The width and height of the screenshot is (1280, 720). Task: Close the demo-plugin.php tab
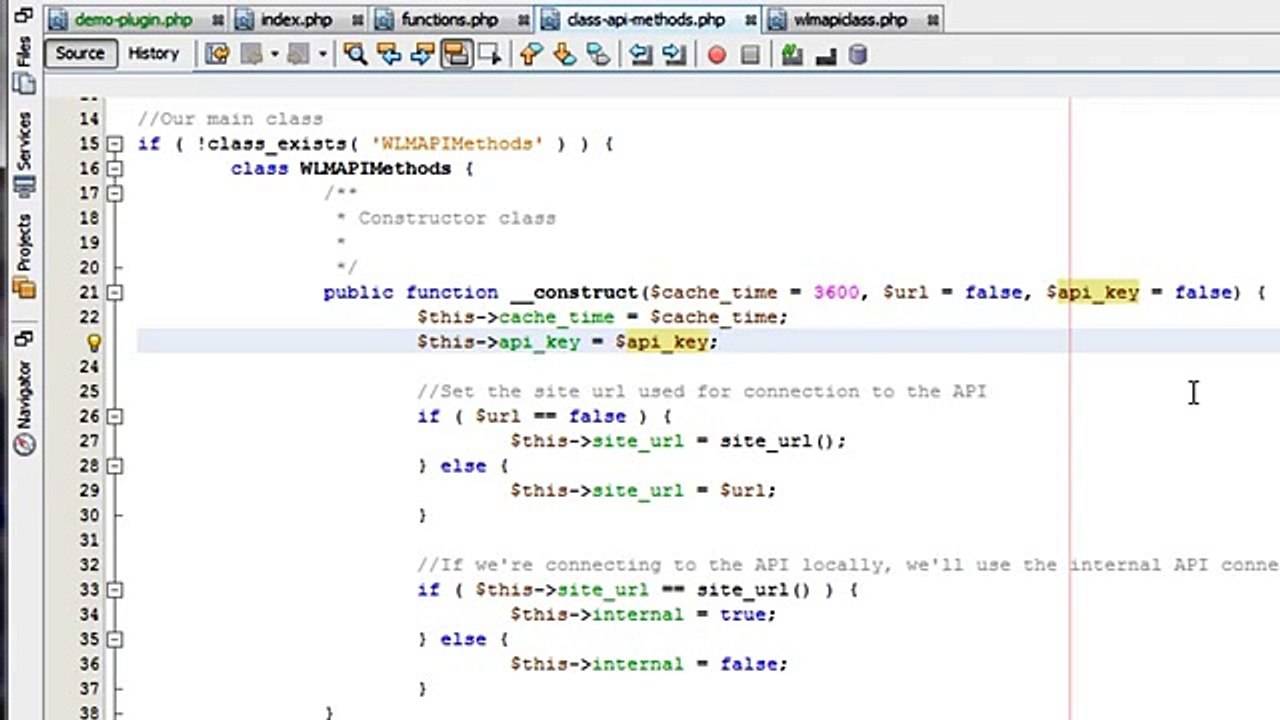(218, 20)
